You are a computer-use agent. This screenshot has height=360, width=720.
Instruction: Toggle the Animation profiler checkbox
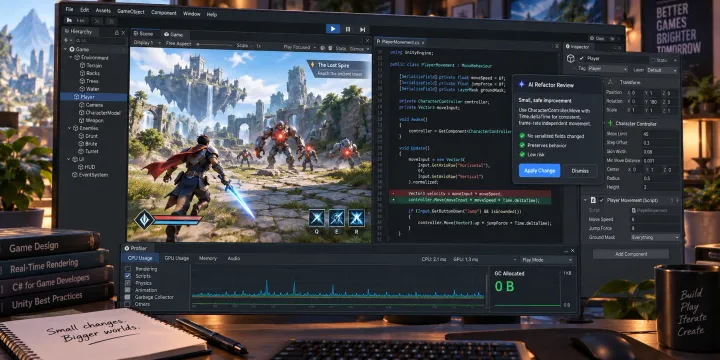point(128,290)
